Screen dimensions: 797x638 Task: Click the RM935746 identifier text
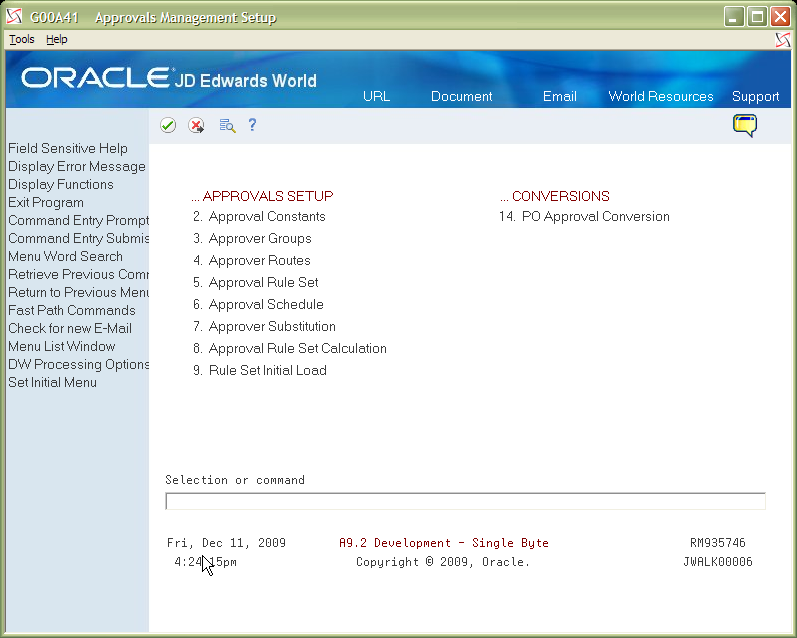pyautogui.click(x=718, y=542)
